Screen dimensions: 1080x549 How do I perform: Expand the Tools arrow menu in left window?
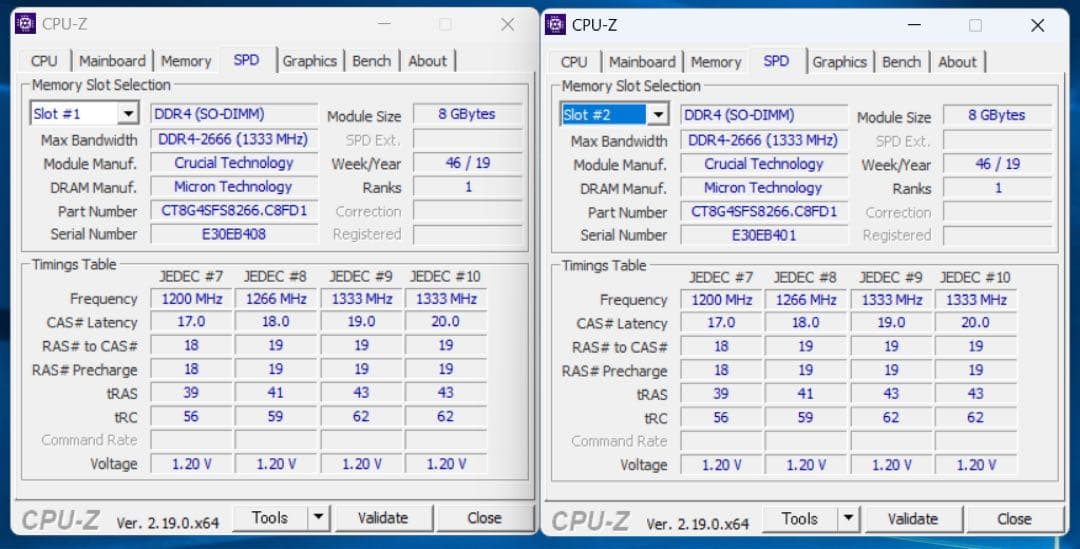coord(318,517)
